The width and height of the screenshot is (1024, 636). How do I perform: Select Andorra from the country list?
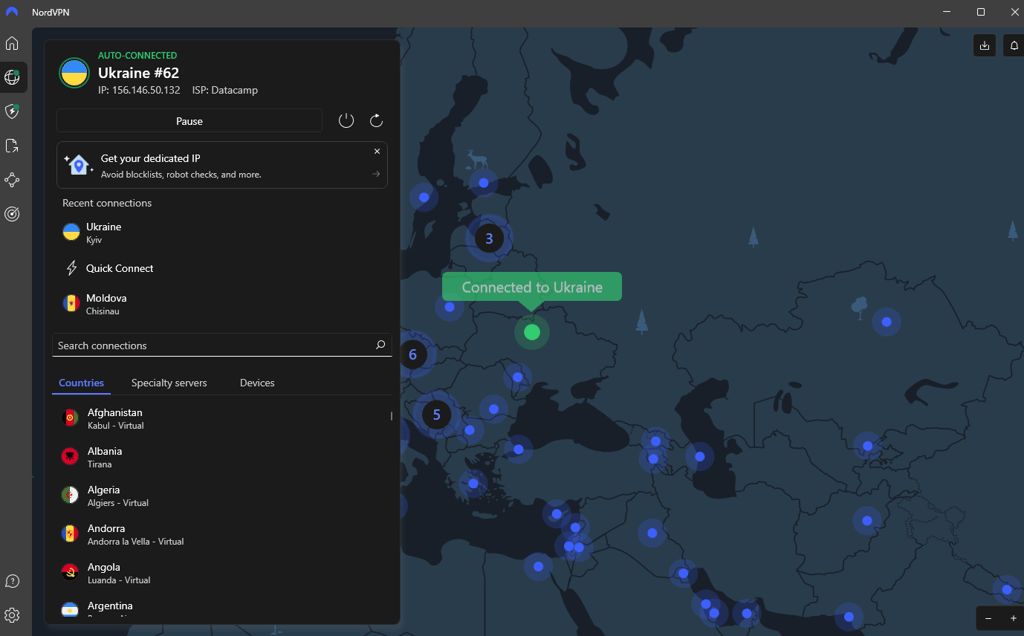pos(222,534)
